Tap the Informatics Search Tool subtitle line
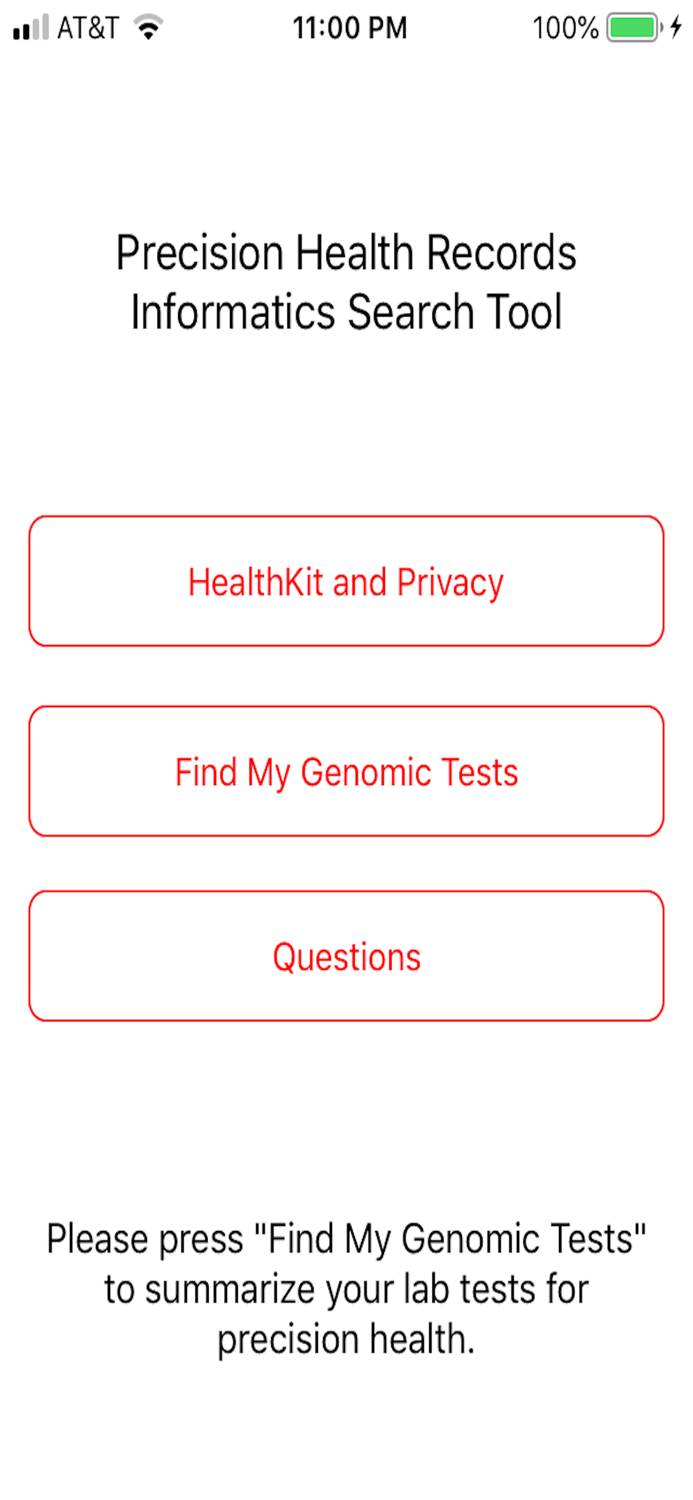The height and width of the screenshot is (1500, 693). pyautogui.click(x=346, y=310)
